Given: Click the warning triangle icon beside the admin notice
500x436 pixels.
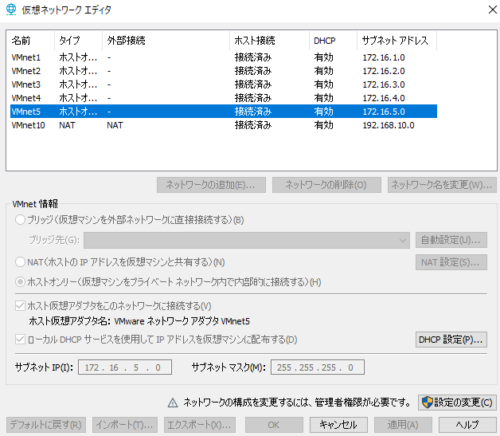Looking at the screenshot, I should [x=173, y=403].
